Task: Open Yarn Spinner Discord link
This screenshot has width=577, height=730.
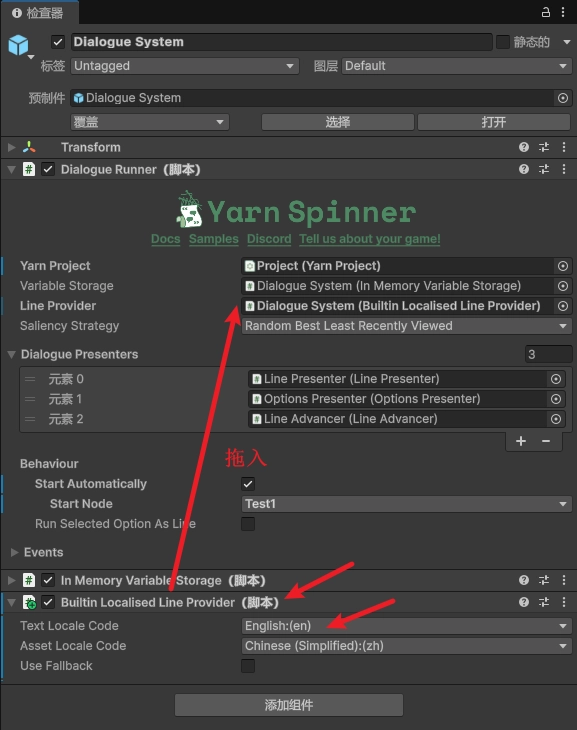Action: pyautogui.click(x=269, y=239)
